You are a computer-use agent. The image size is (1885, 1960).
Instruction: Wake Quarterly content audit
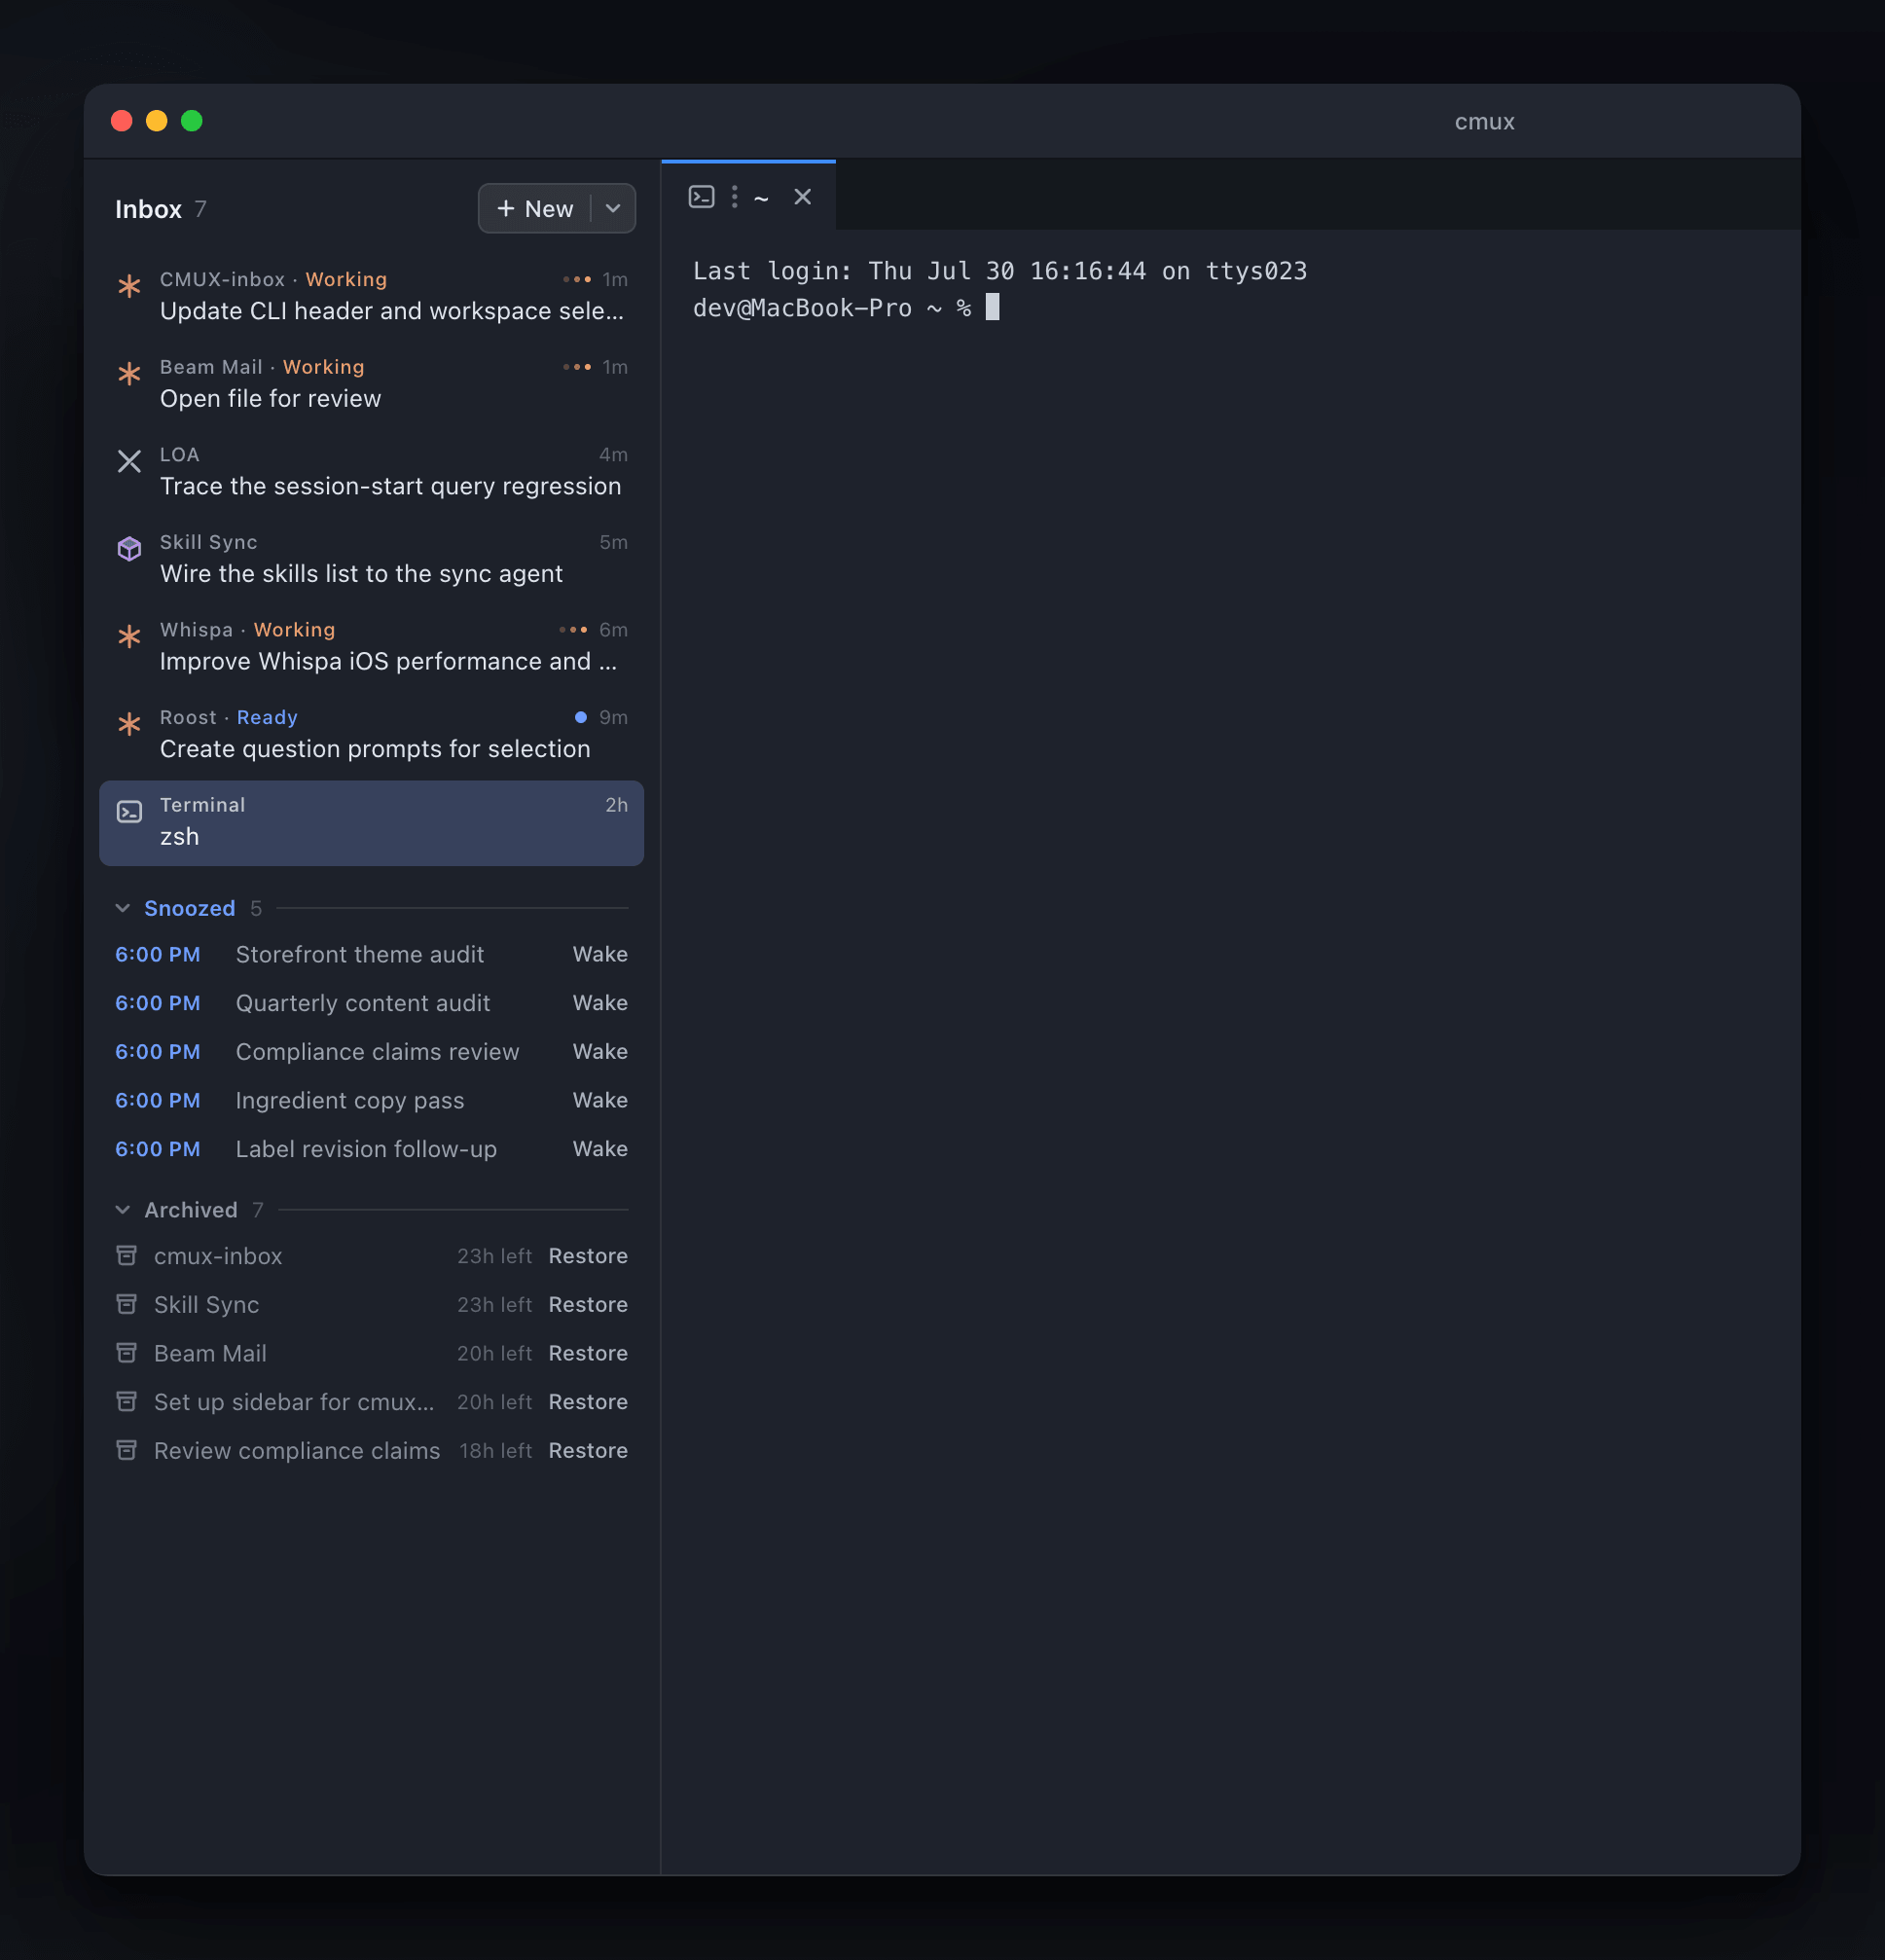(600, 1003)
